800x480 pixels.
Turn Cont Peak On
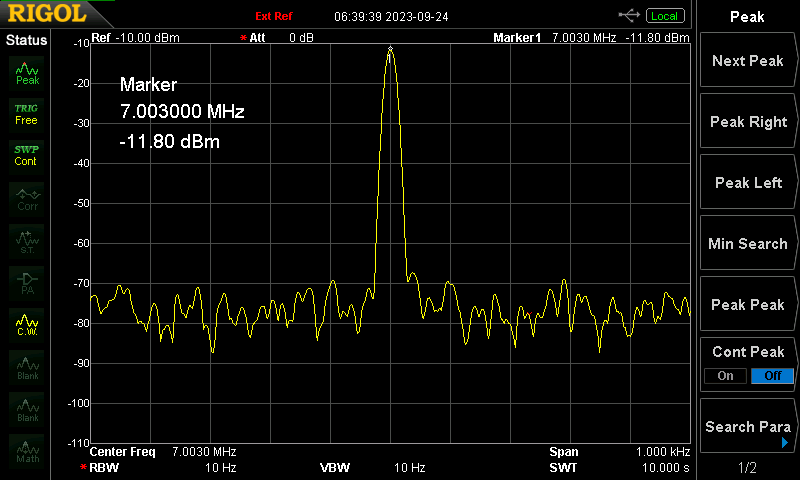(x=725, y=376)
